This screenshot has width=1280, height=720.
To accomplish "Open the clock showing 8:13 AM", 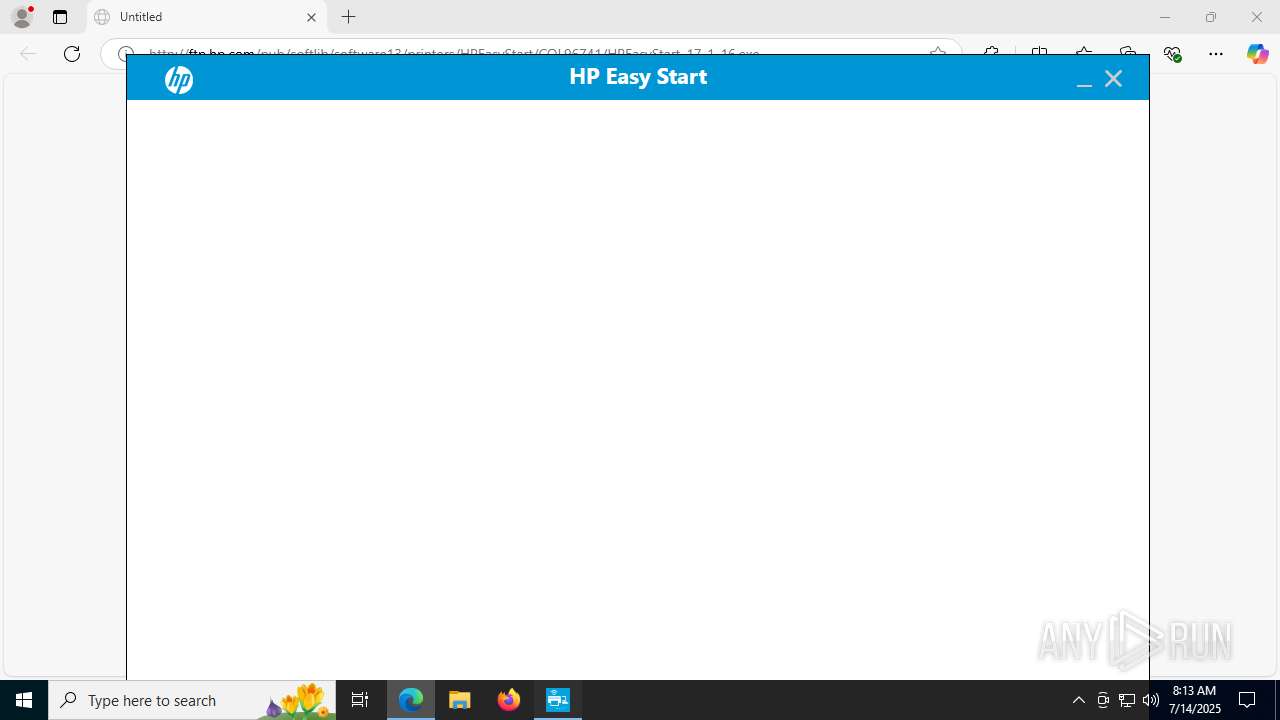I will (1195, 700).
